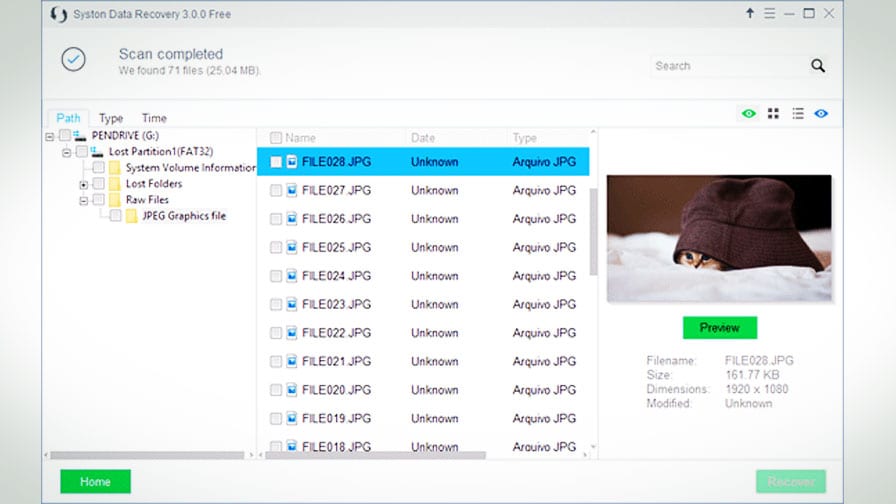Click the image icon of FILE020.JPG
This screenshot has height=504, width=896.
[291, 390]
